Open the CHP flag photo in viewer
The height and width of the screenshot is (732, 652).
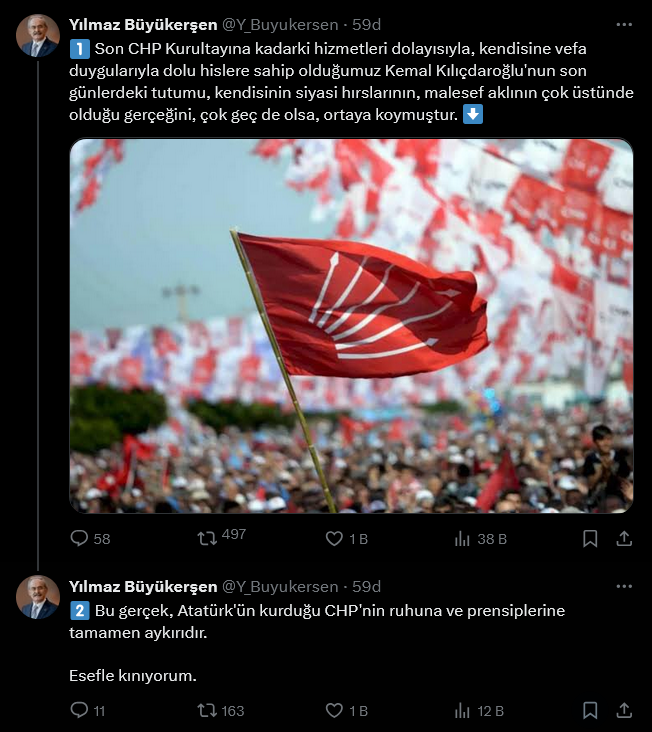point(351,326)
